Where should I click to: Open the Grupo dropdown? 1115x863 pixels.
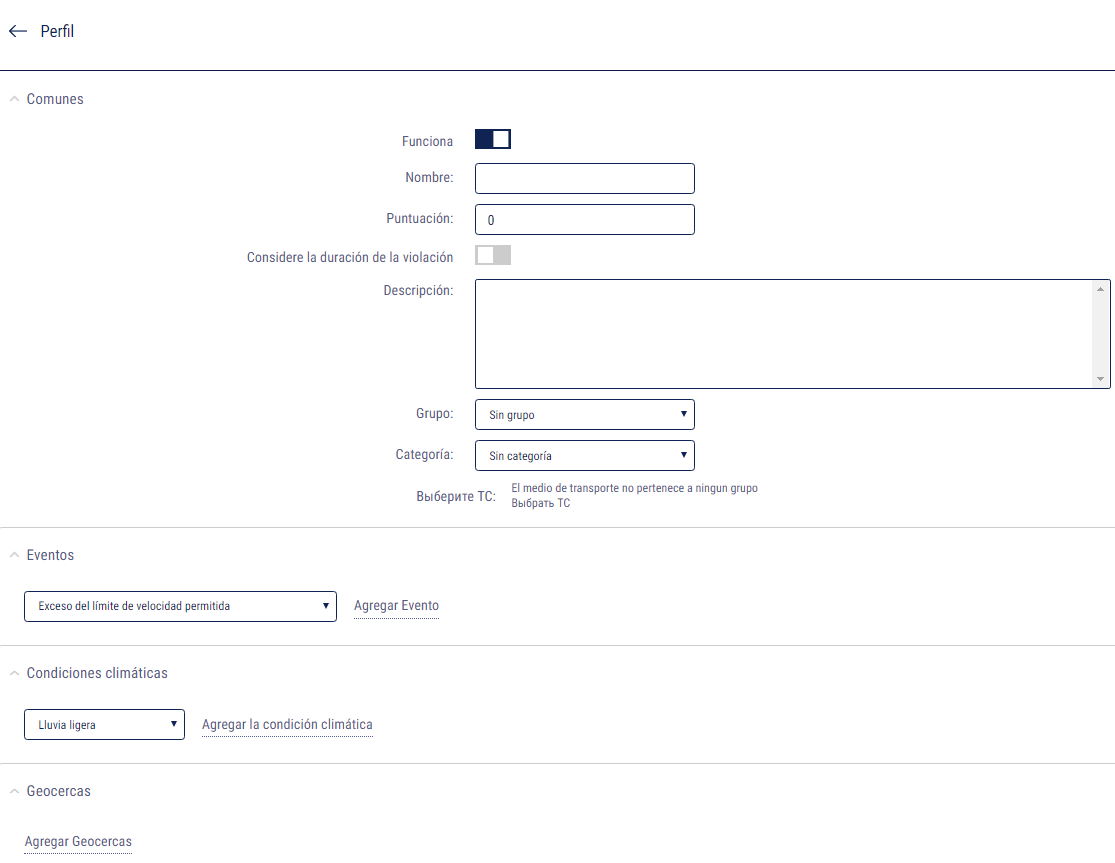click(584, 414)
